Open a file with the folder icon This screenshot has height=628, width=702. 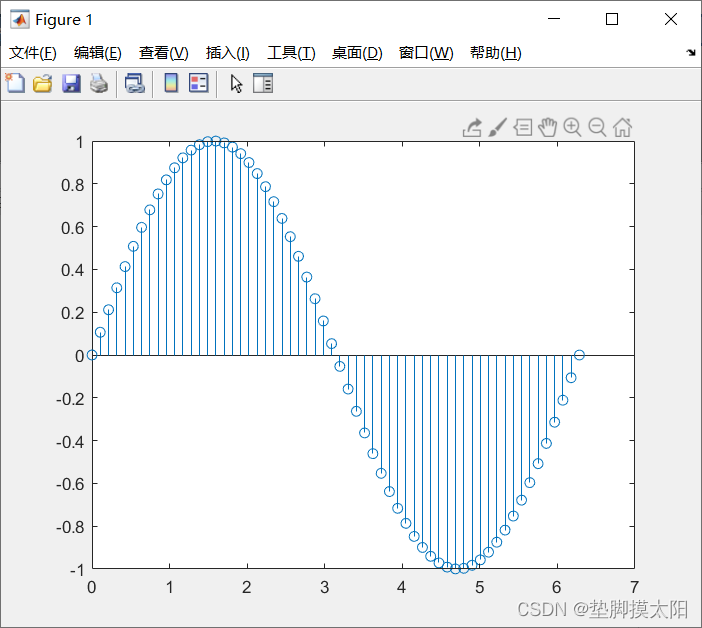tap(42, 84)
